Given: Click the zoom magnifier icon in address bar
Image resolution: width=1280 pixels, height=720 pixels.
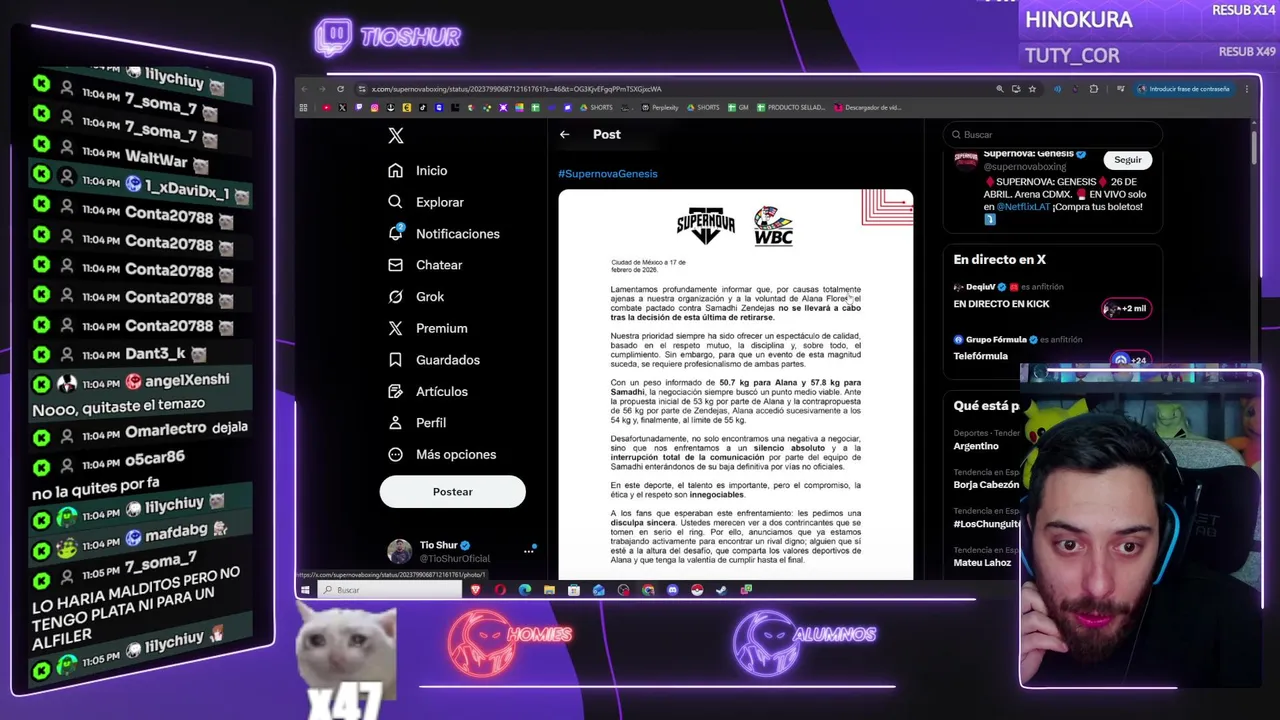Looking at the screenshot, I should click(x=1000, y=89).
